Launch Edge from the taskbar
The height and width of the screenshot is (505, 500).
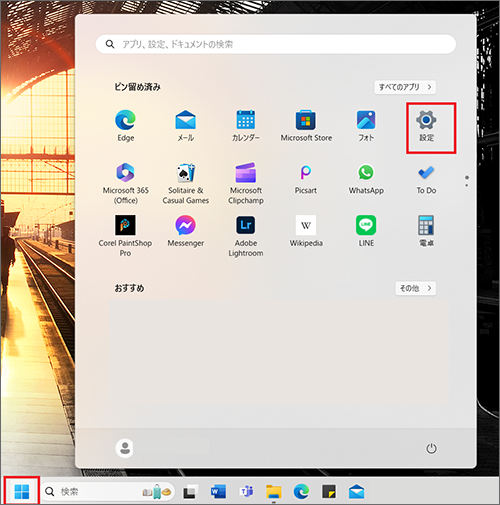pyautogui.click(x=301, y=492)
